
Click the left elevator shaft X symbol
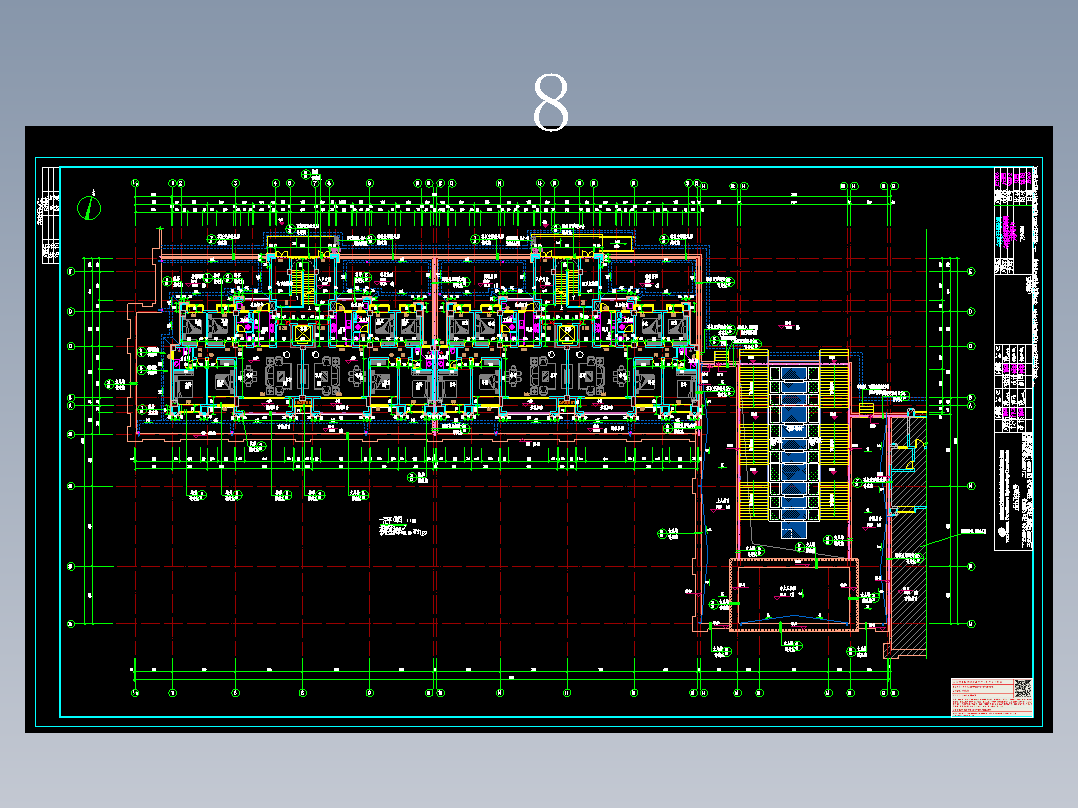point(302,335)
